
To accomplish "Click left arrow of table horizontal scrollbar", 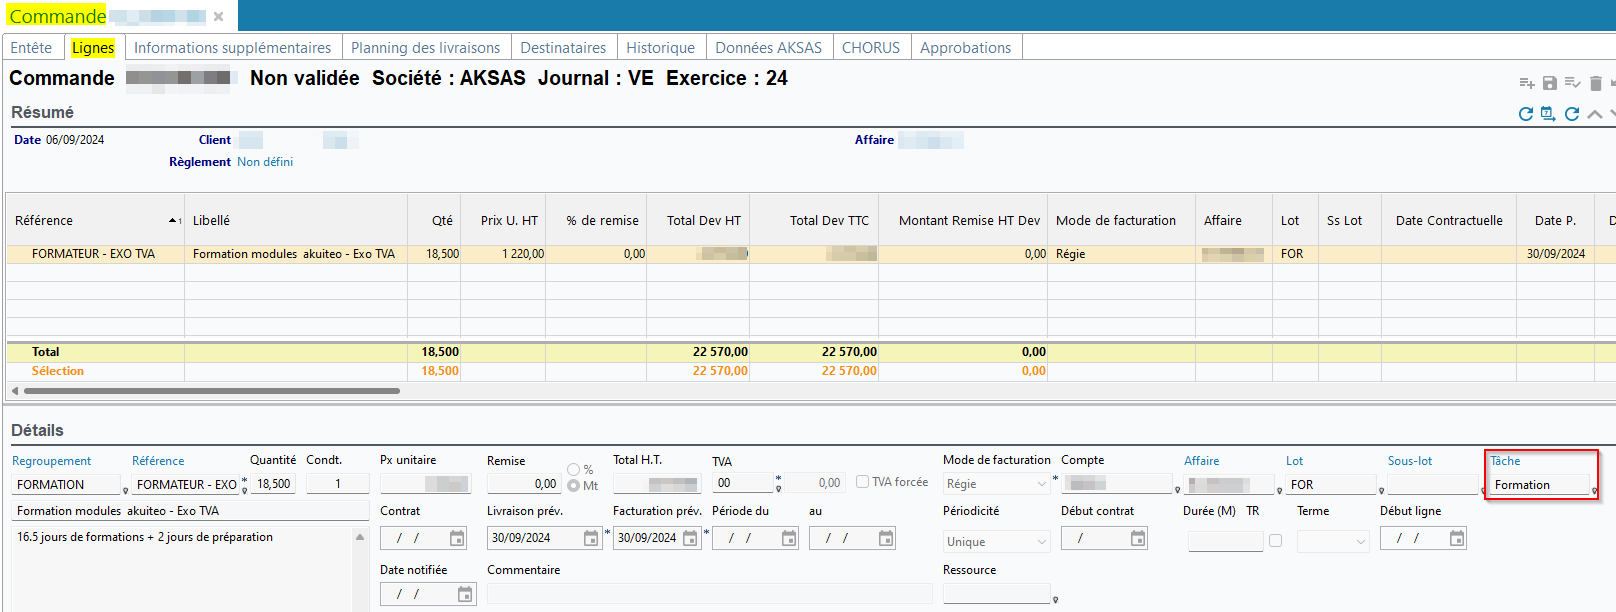I will (14, 391).
